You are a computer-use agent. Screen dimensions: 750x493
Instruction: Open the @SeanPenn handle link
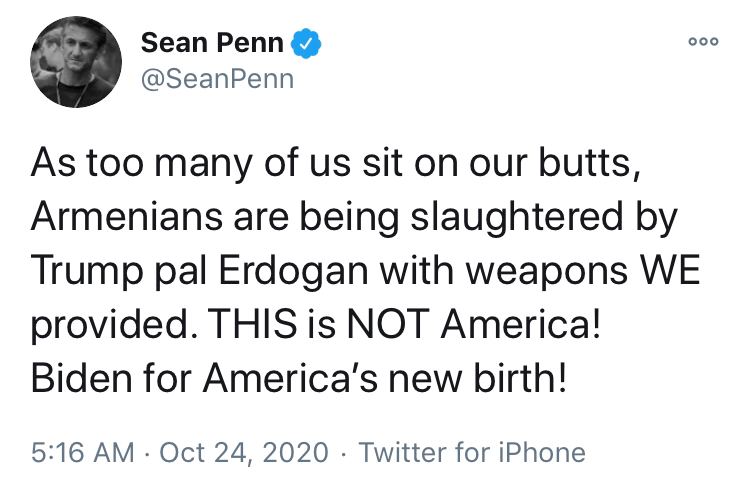tap(217, 79)
